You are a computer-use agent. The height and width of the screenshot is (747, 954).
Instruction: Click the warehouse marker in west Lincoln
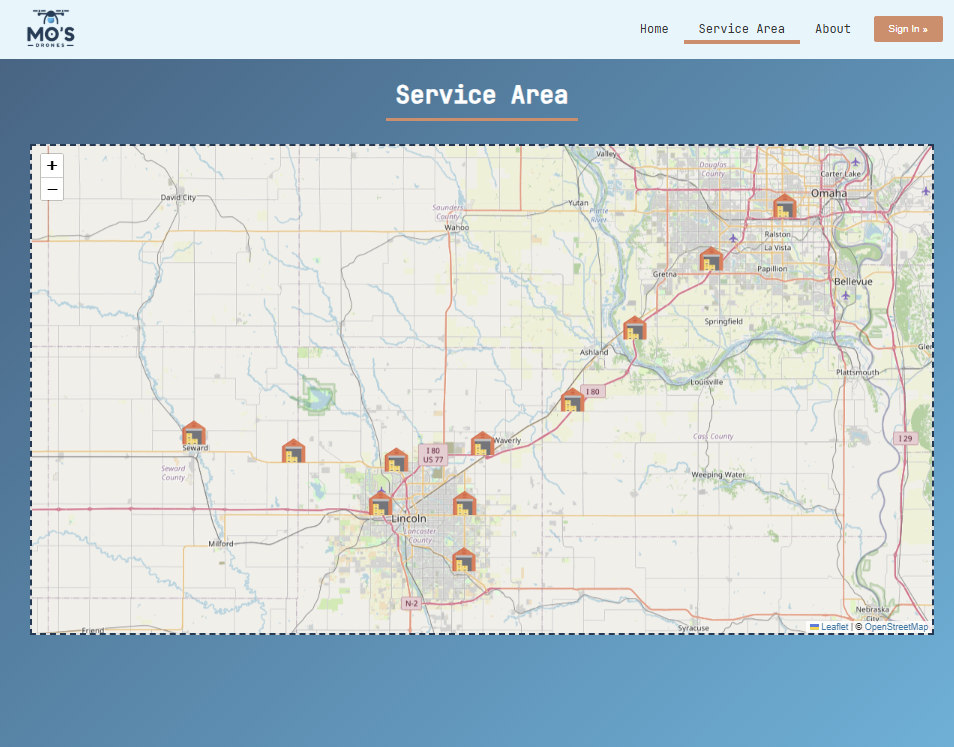[380, 504]
